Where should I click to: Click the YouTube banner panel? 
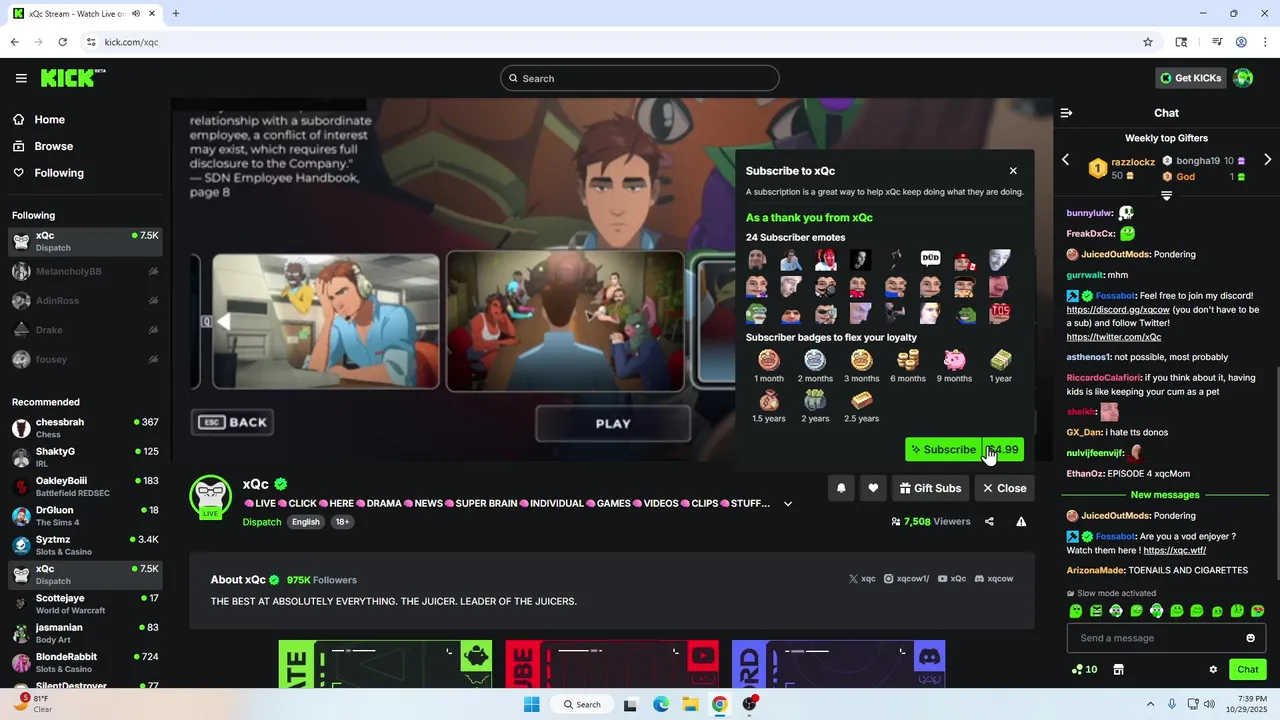pyautogui.click(x=612, y=664)
